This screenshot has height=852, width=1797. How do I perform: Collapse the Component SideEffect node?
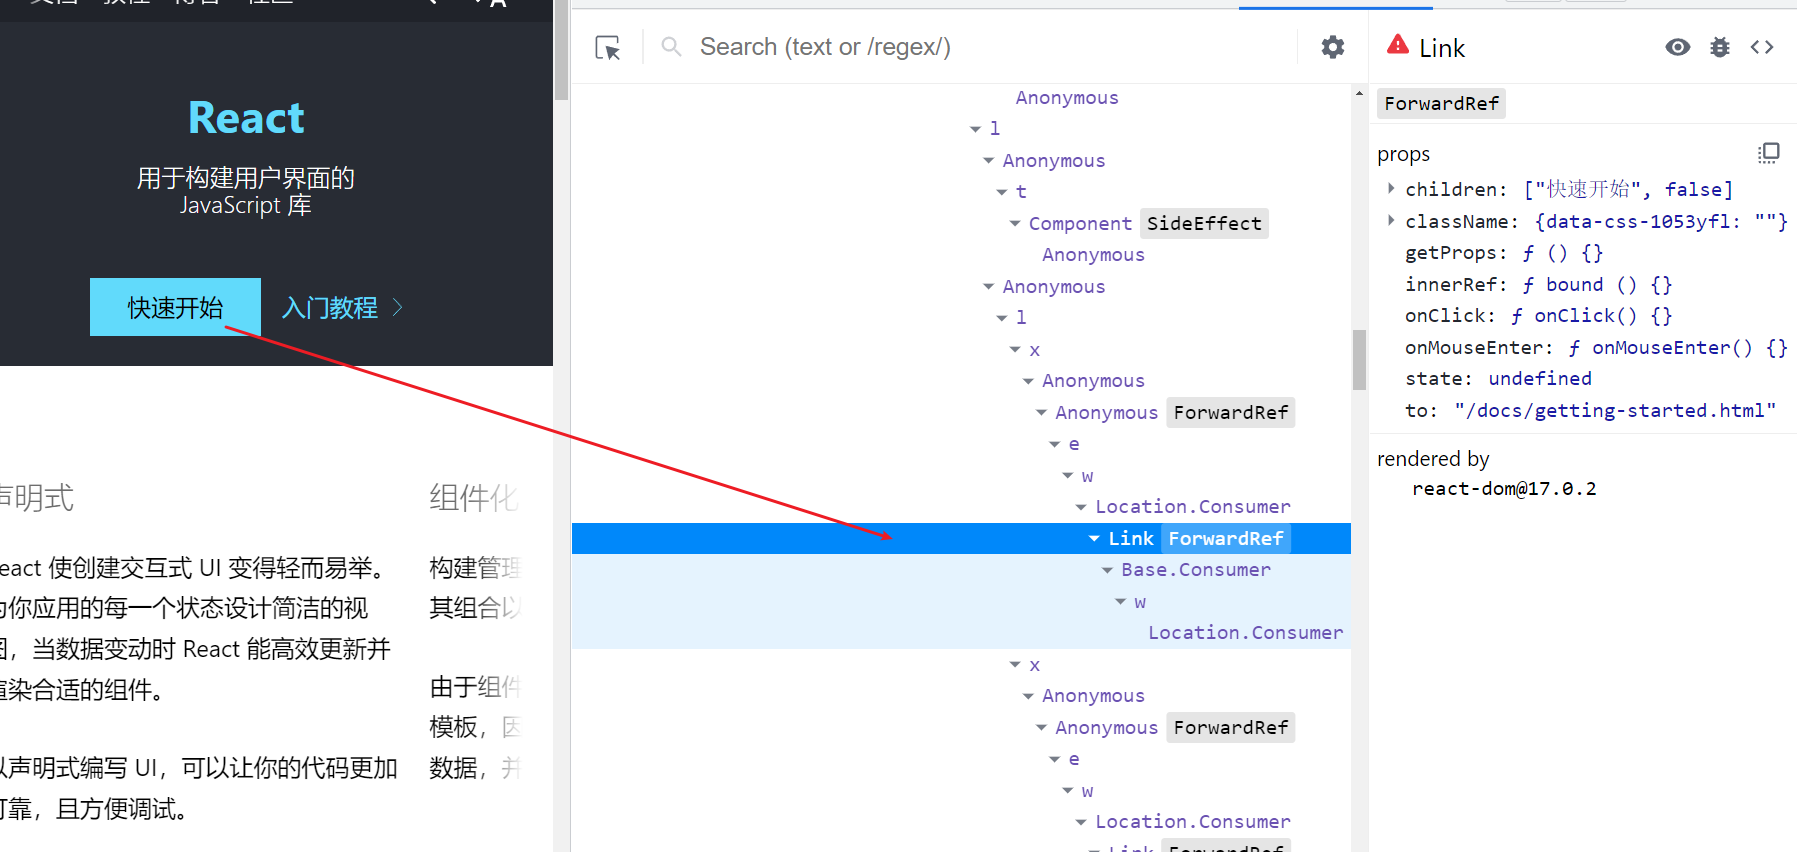1015,224
